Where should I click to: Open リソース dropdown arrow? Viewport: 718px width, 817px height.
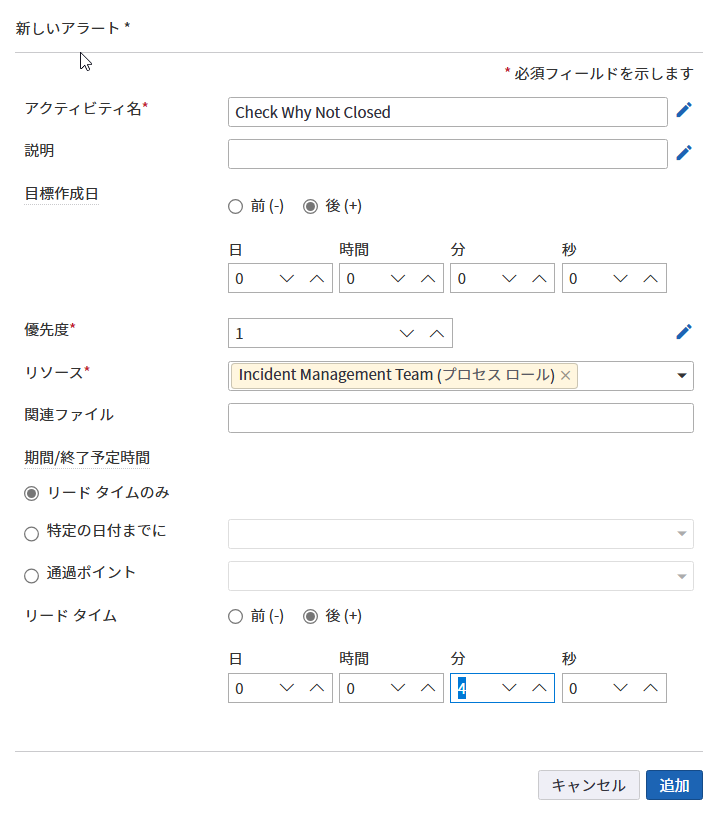(682, 376)
